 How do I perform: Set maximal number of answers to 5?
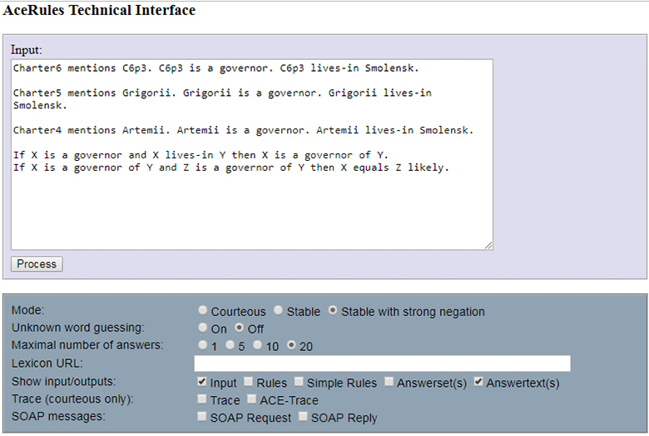(x=232, y=345)
